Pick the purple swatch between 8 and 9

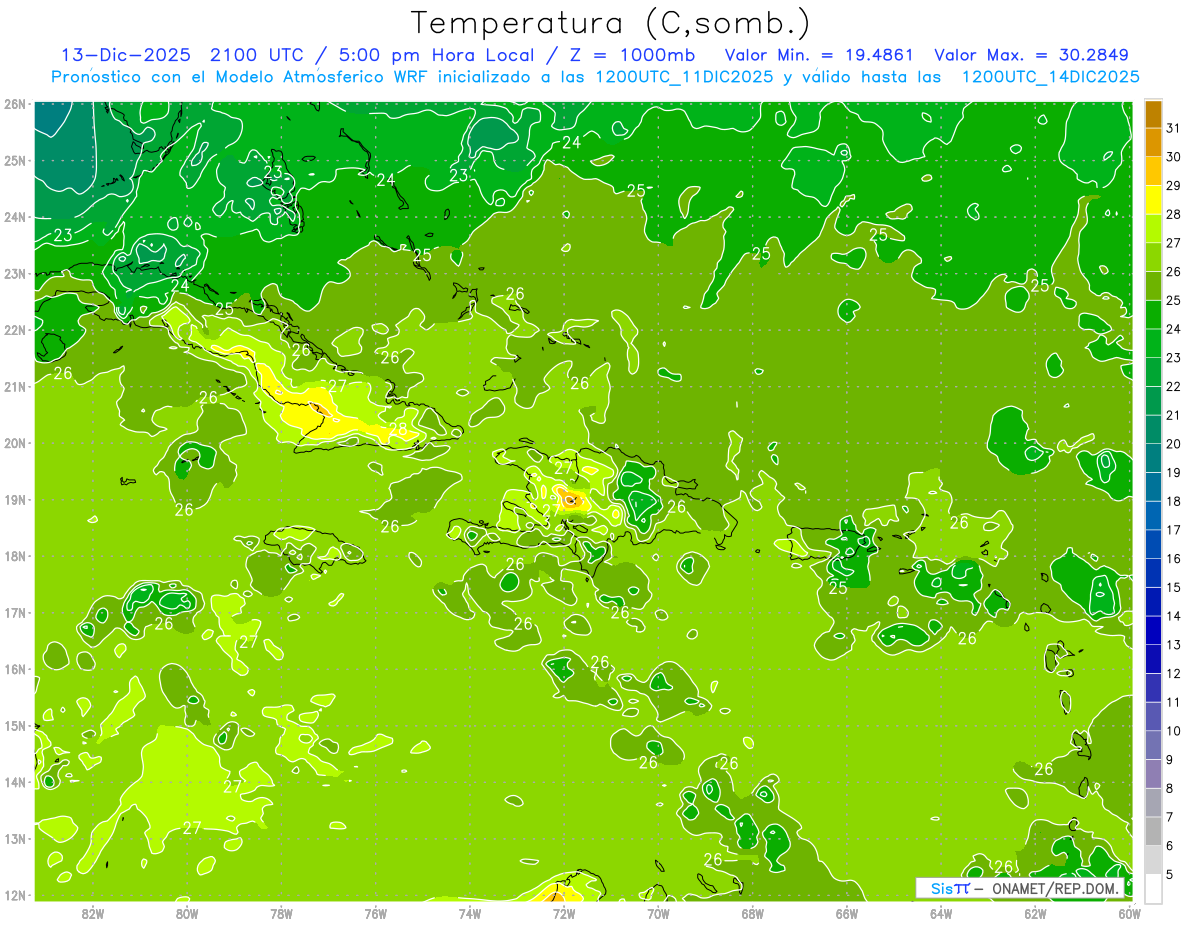[1153, 774]
